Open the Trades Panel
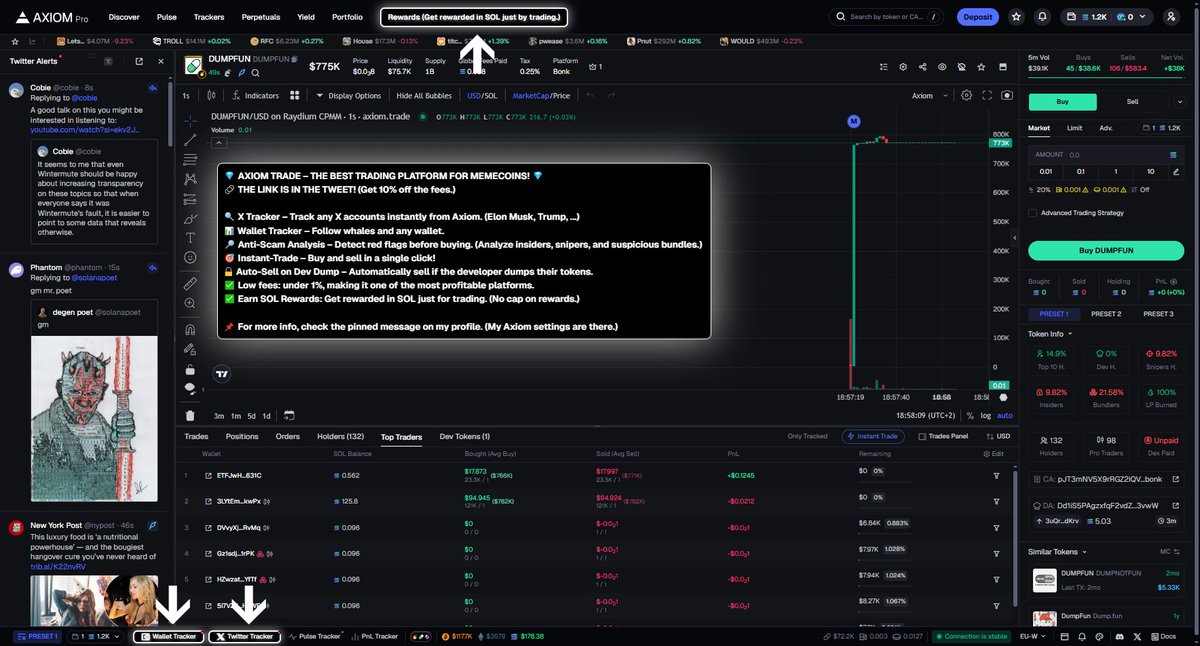 tap(942, 437)
